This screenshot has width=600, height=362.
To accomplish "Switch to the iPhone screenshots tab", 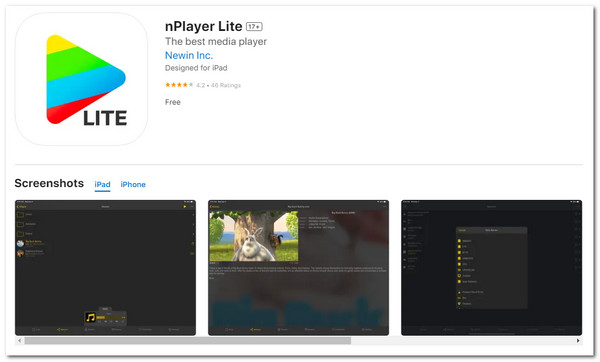I will pyautogui.click(x=133, y=184).
